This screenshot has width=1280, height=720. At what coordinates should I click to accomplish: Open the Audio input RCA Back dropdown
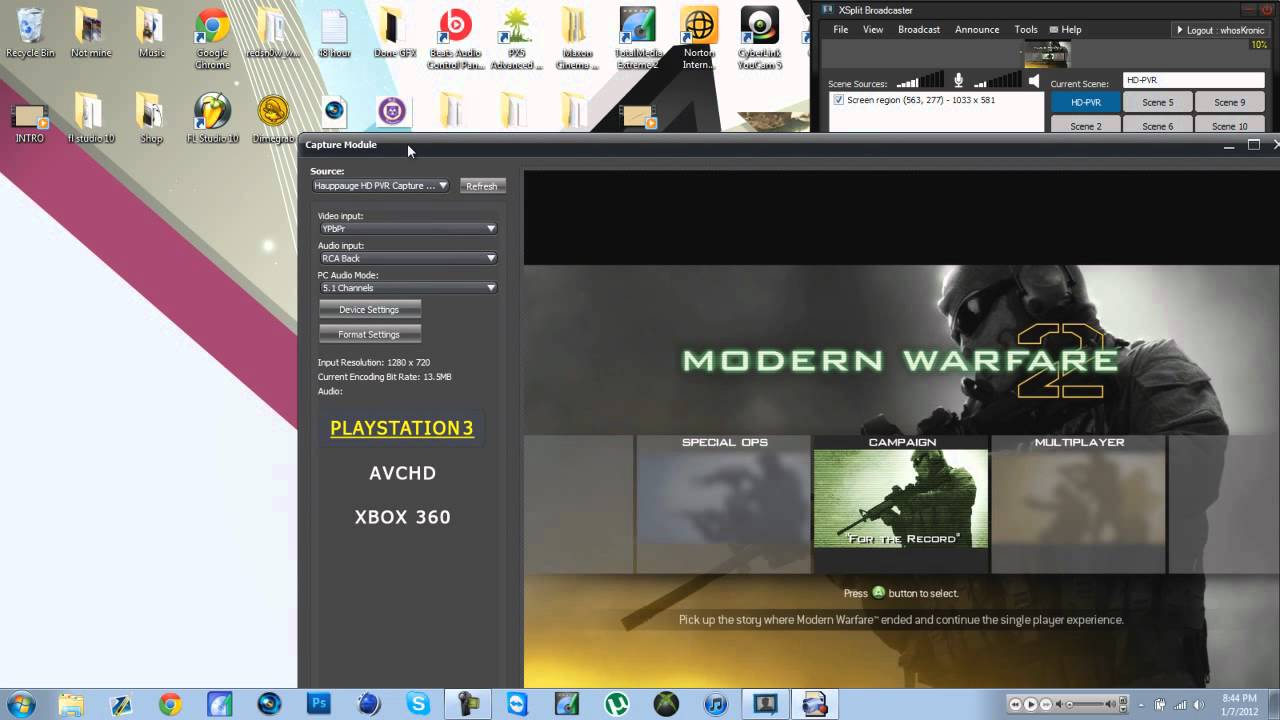[408, 258]
